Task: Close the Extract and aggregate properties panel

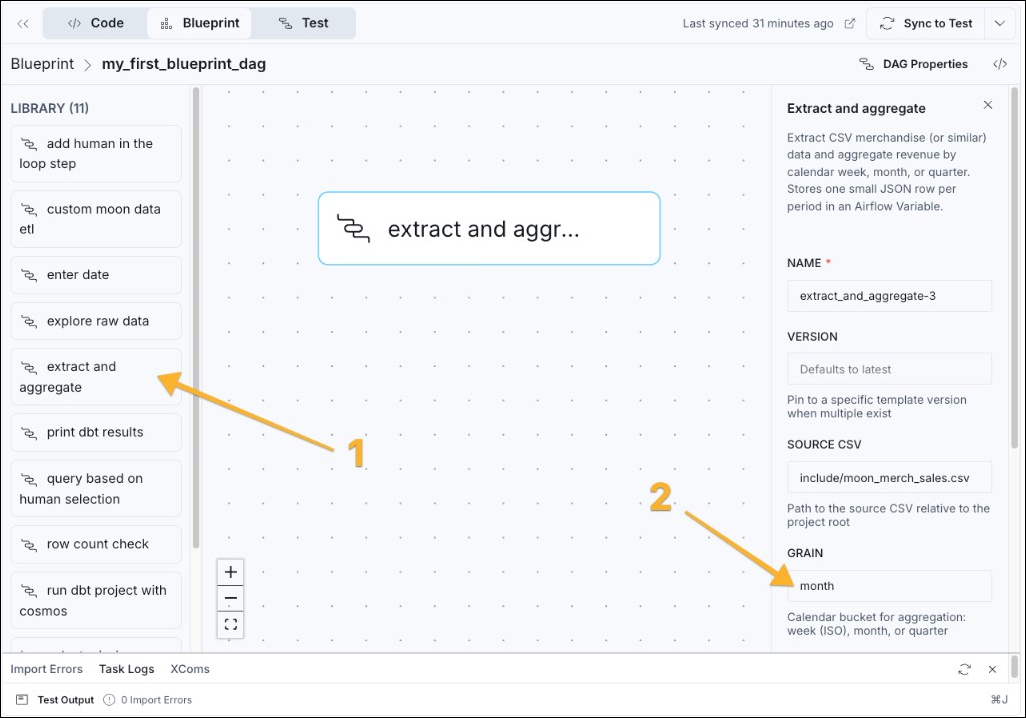Action: [x=988, y=104]
